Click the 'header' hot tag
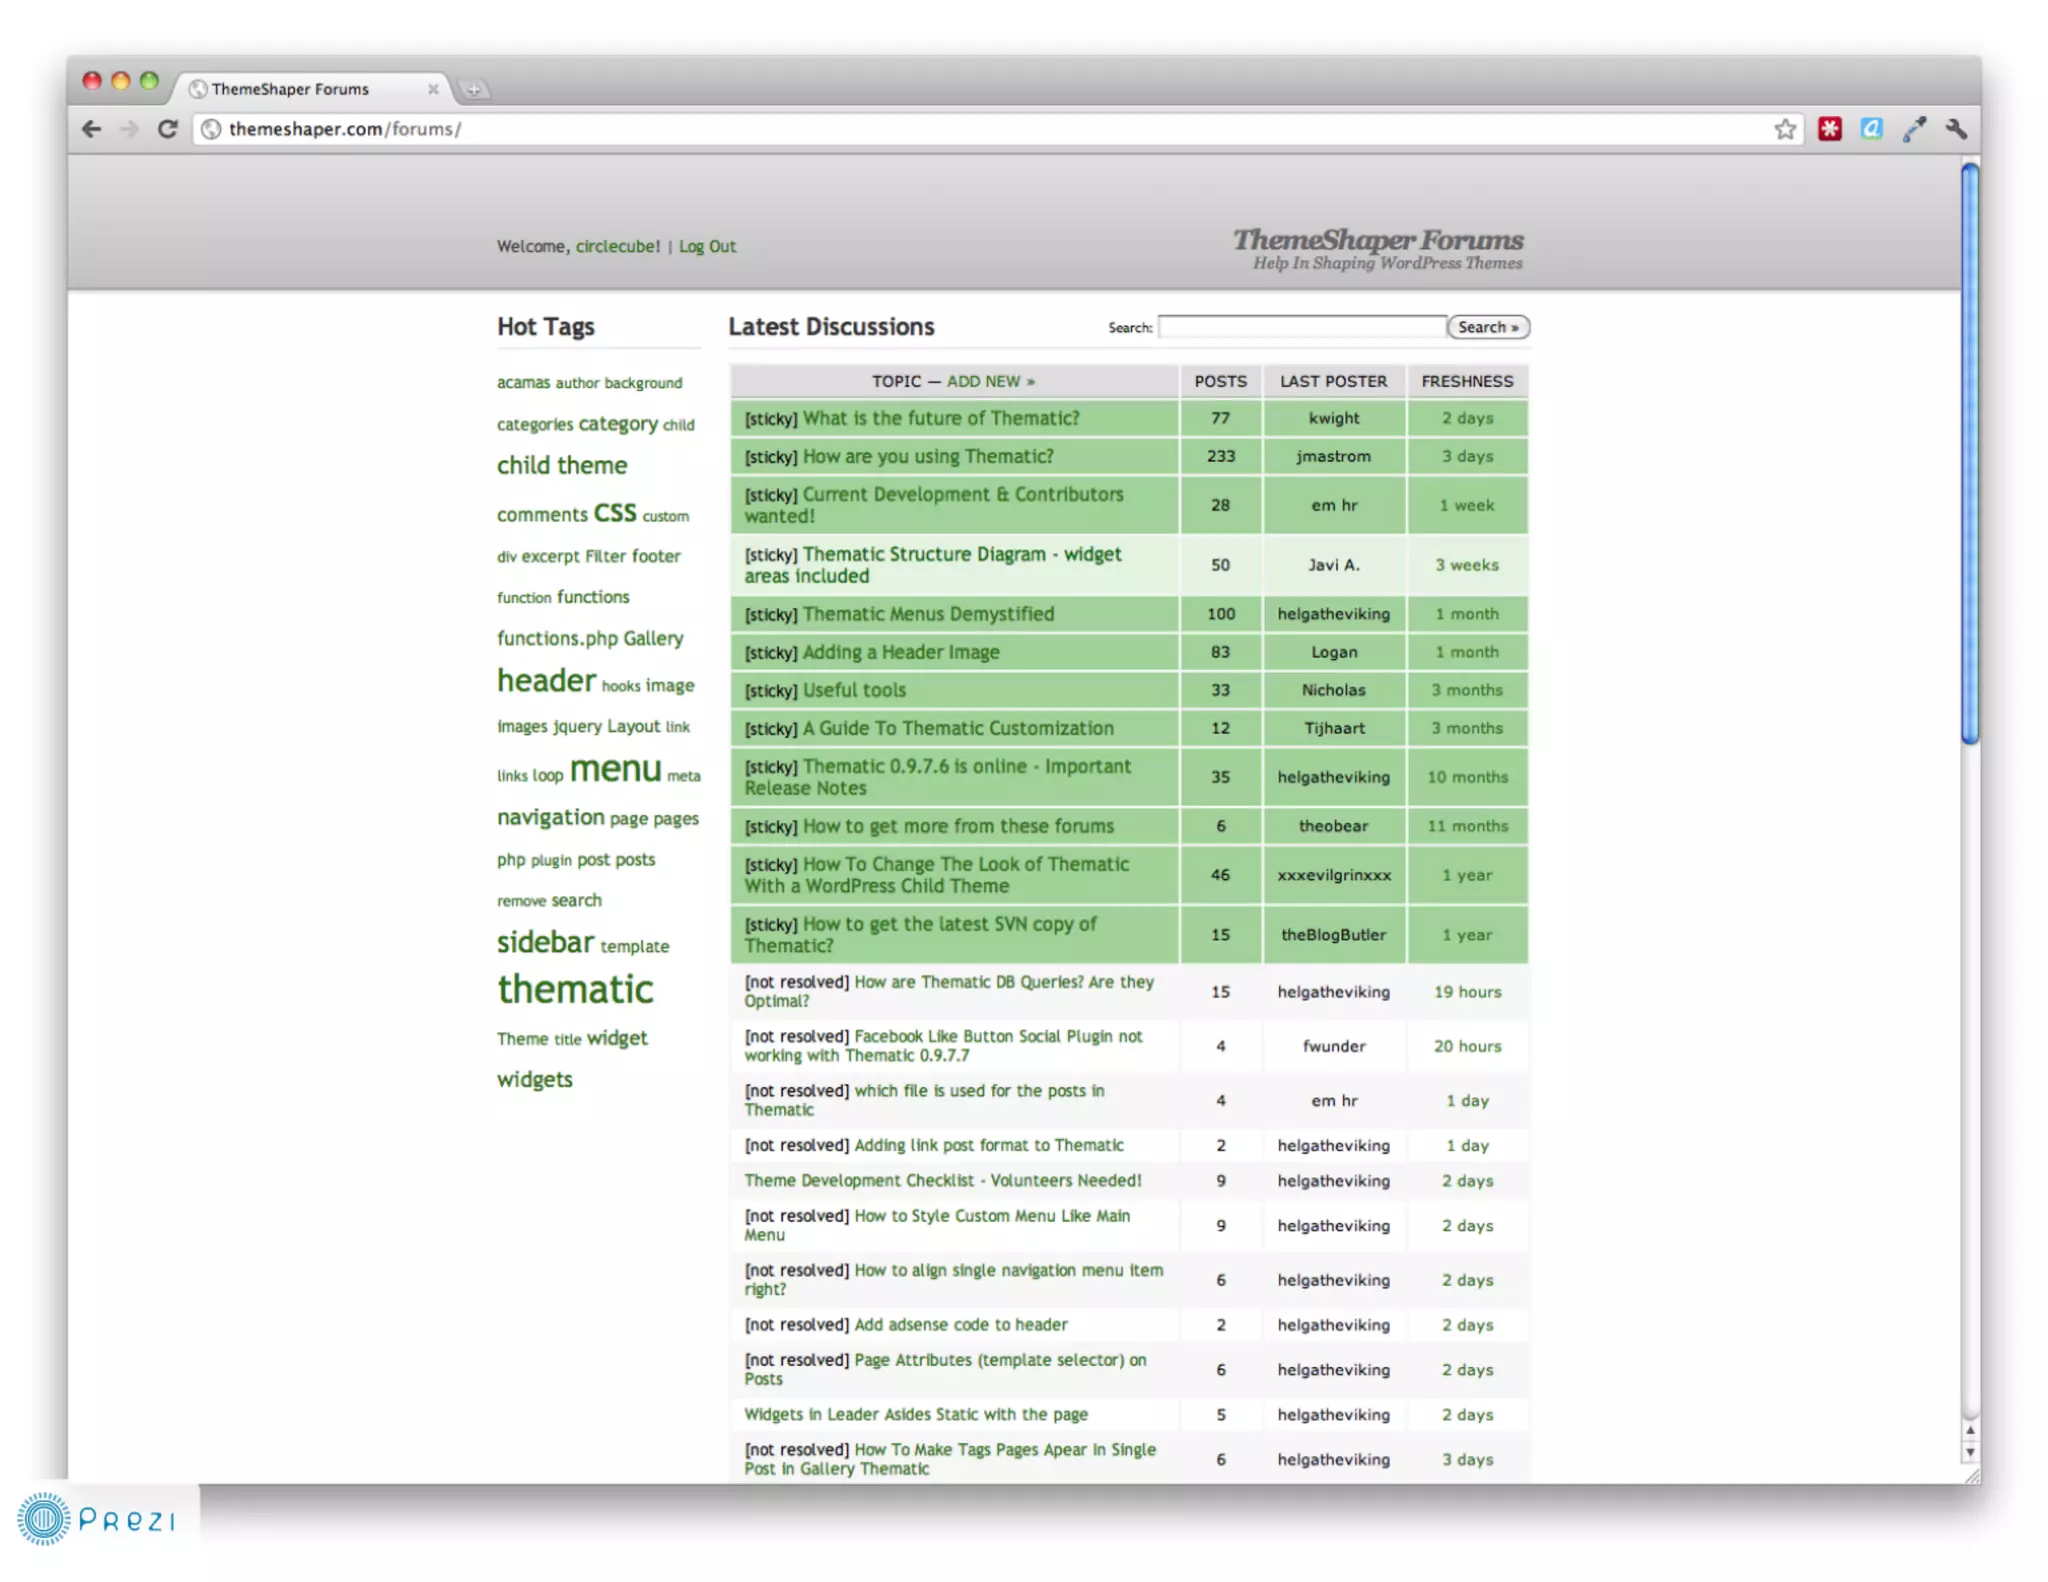 (546, 680)
